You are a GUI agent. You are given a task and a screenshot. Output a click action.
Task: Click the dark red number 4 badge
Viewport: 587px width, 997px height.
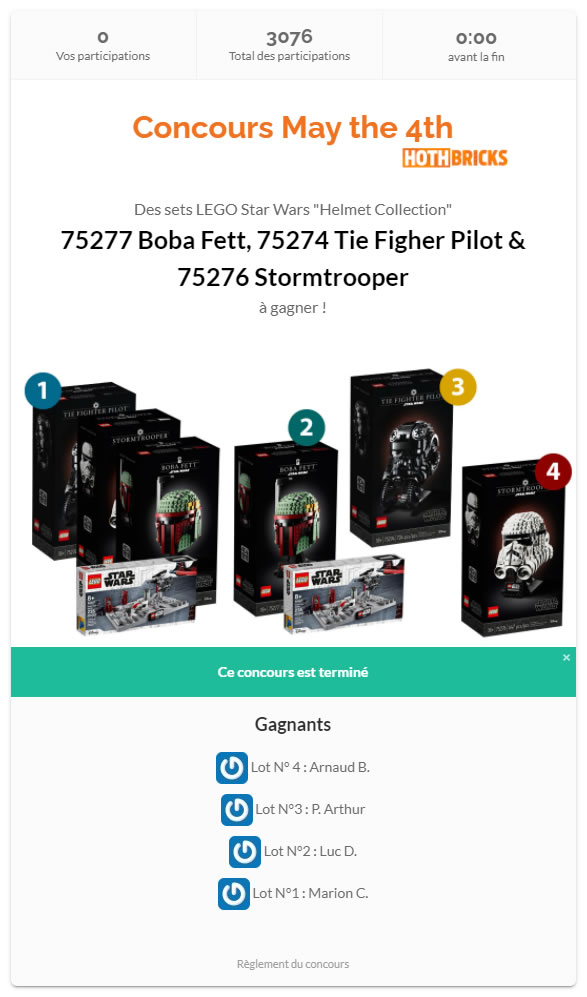tap(553, 471)
